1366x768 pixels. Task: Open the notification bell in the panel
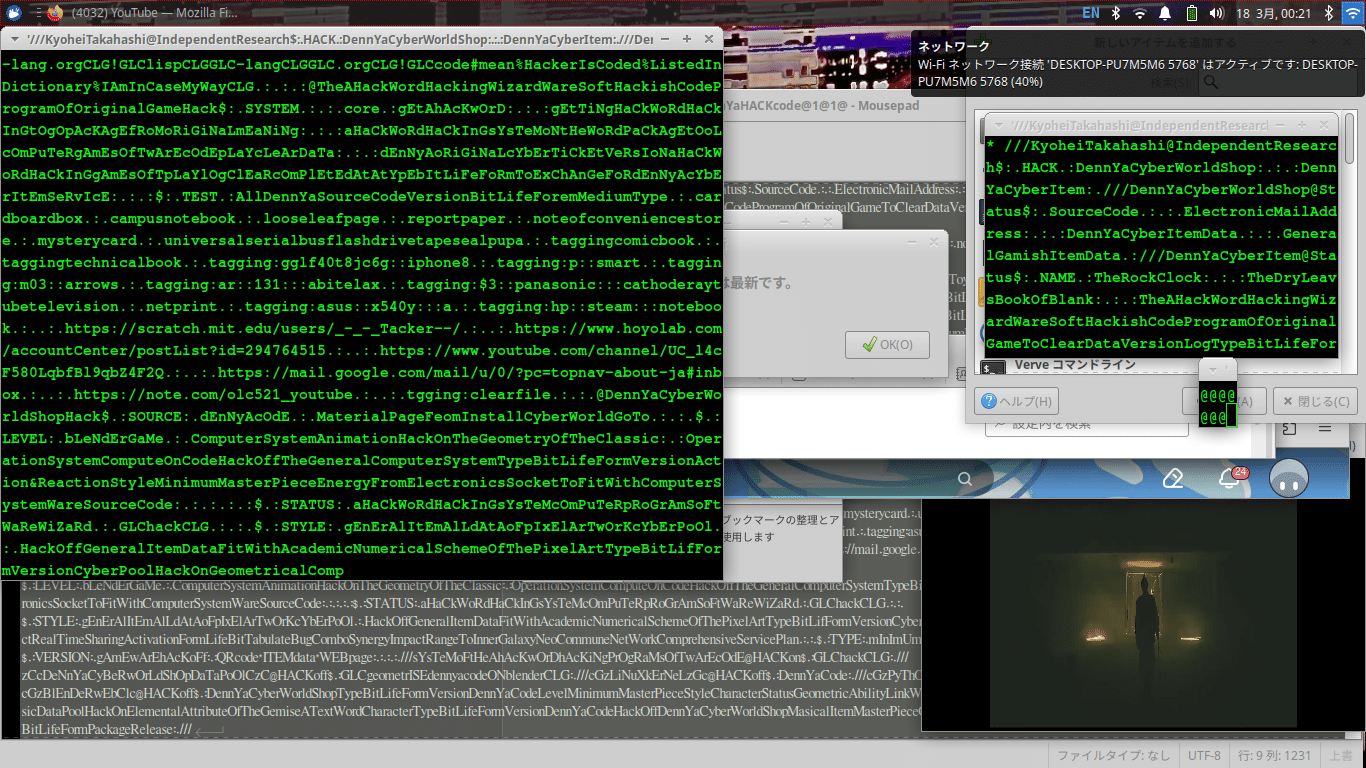point(1165,13)
